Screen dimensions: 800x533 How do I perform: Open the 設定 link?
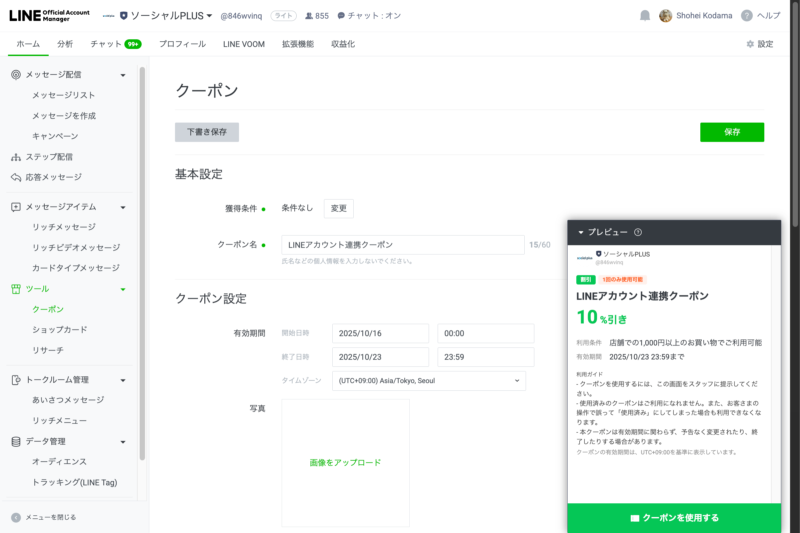pyautogui.click(x=760, y=44)
